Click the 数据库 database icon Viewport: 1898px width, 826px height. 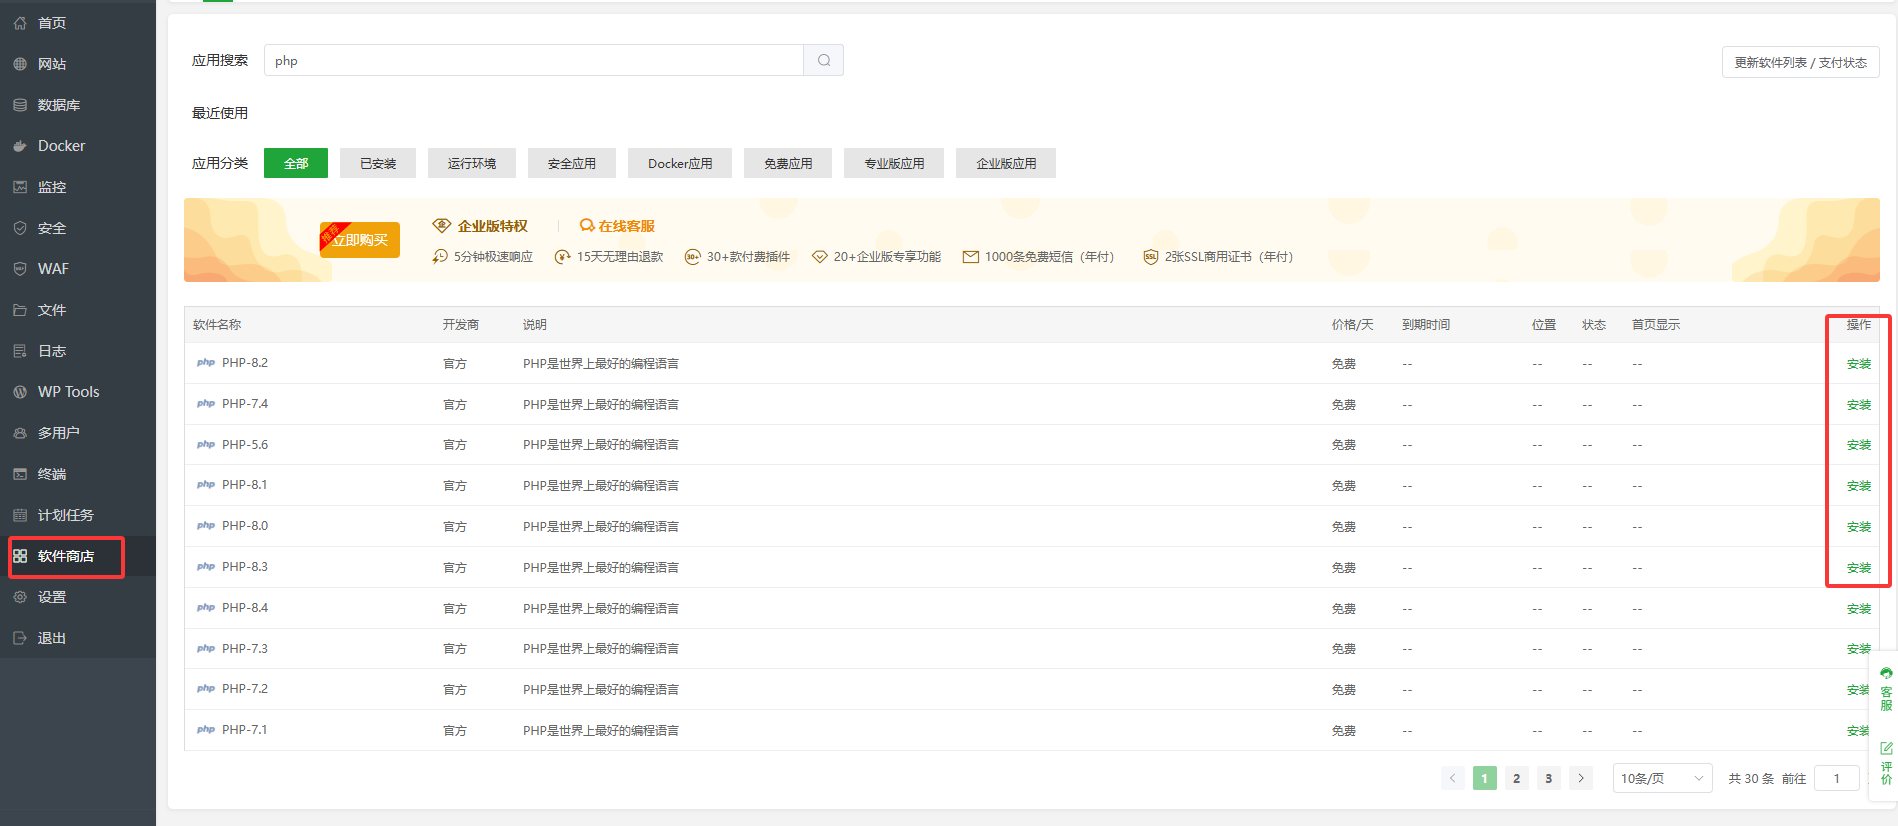20,105
